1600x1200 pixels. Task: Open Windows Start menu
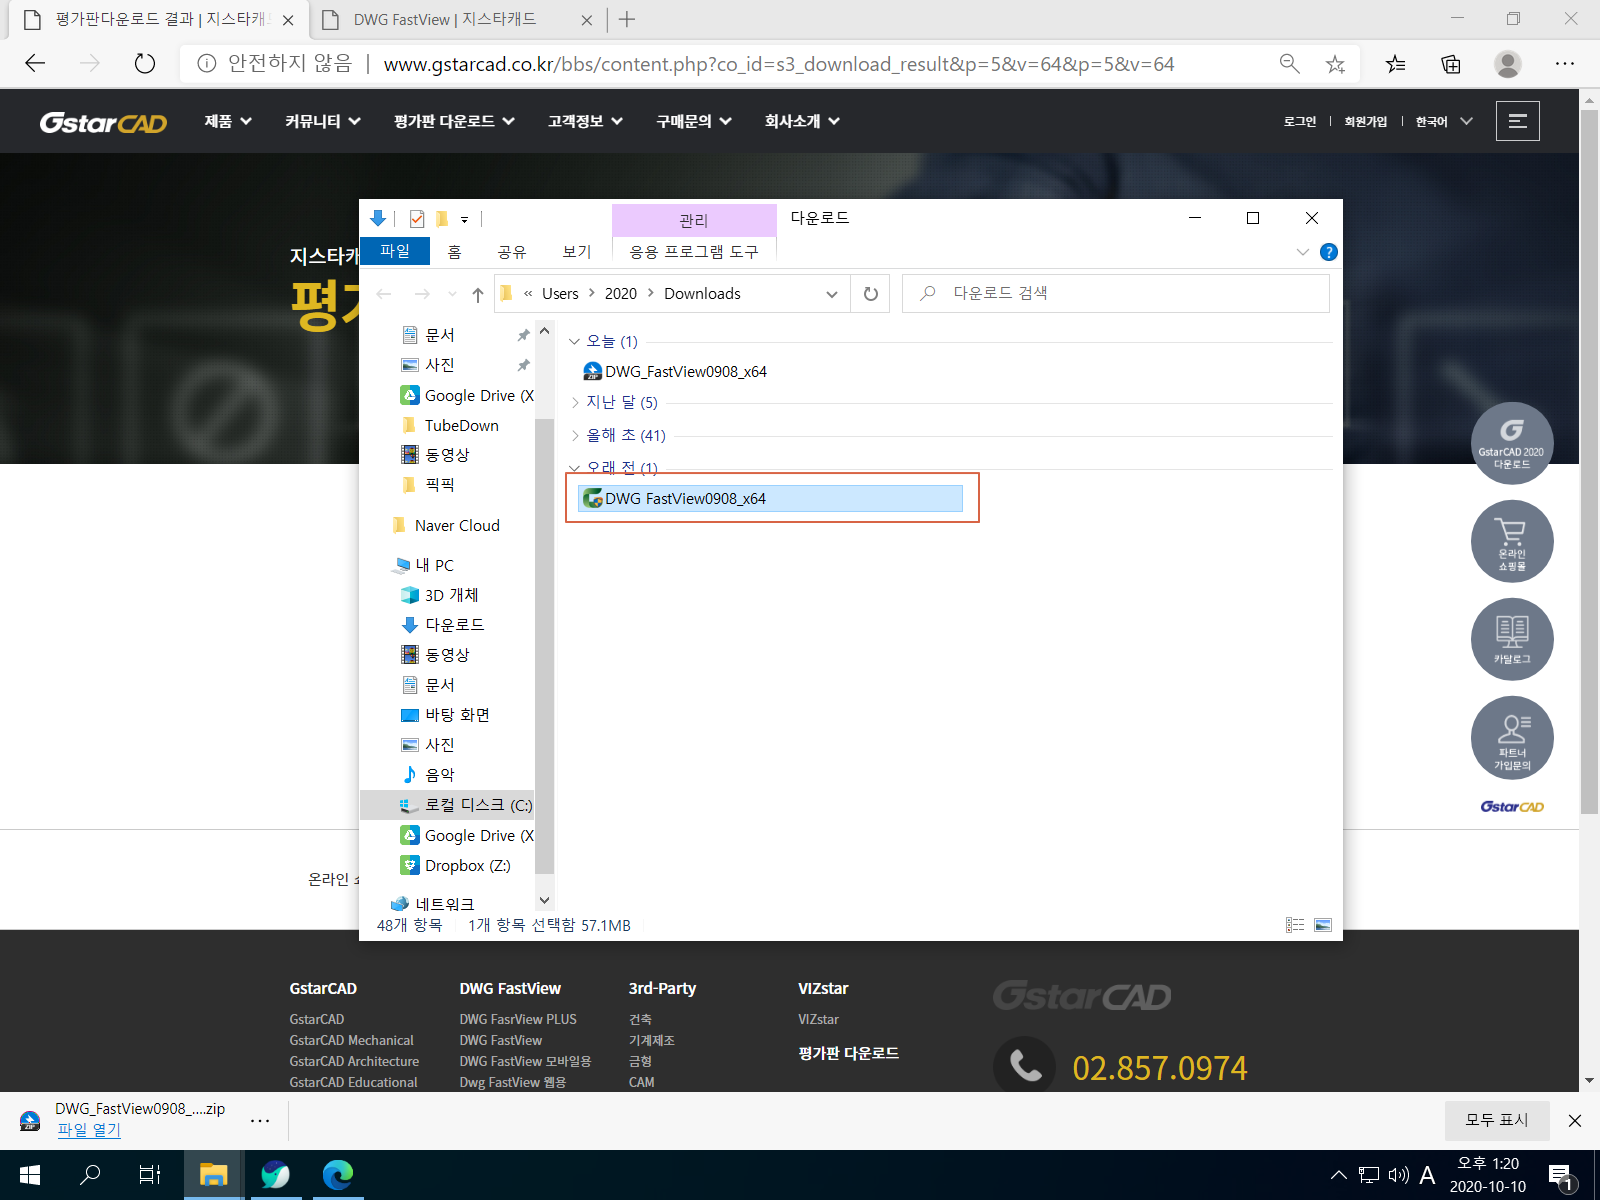30,1175
